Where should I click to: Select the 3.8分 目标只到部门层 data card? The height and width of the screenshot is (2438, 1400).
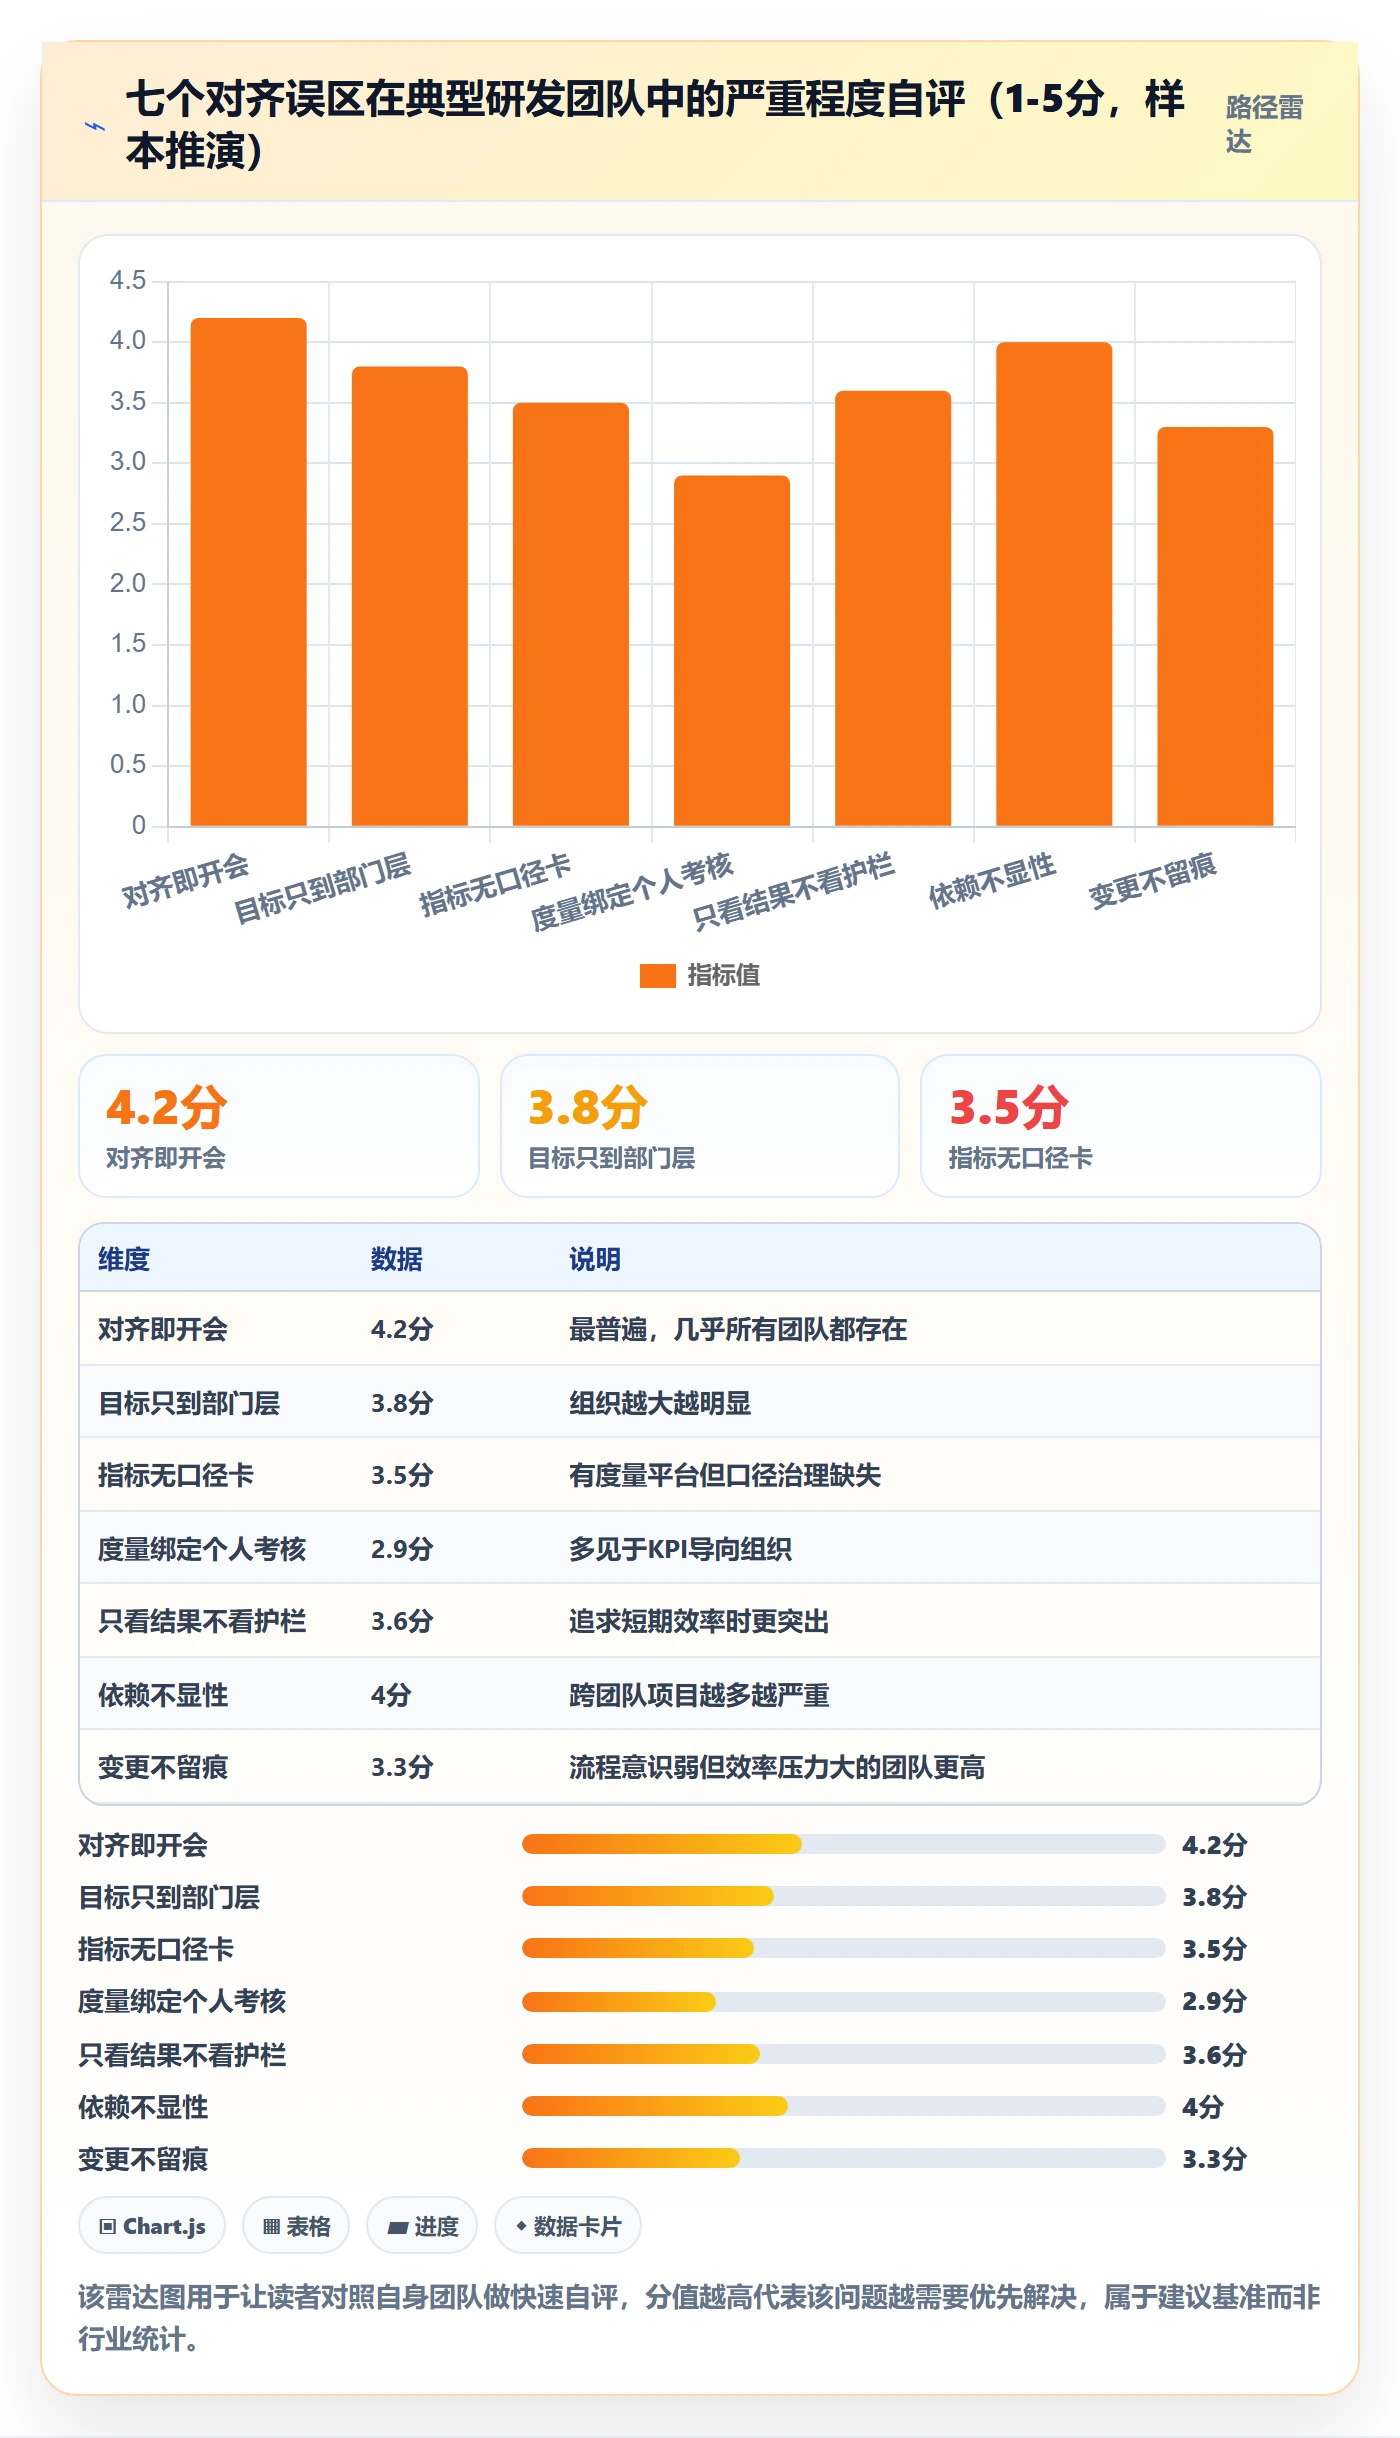pos(700,1126)
